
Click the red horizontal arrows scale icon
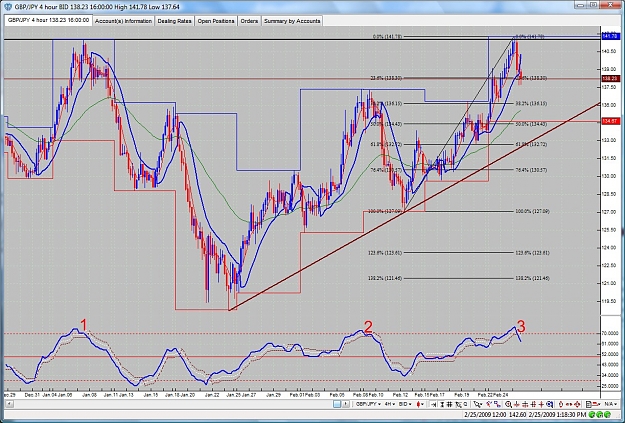click(569, 404)
